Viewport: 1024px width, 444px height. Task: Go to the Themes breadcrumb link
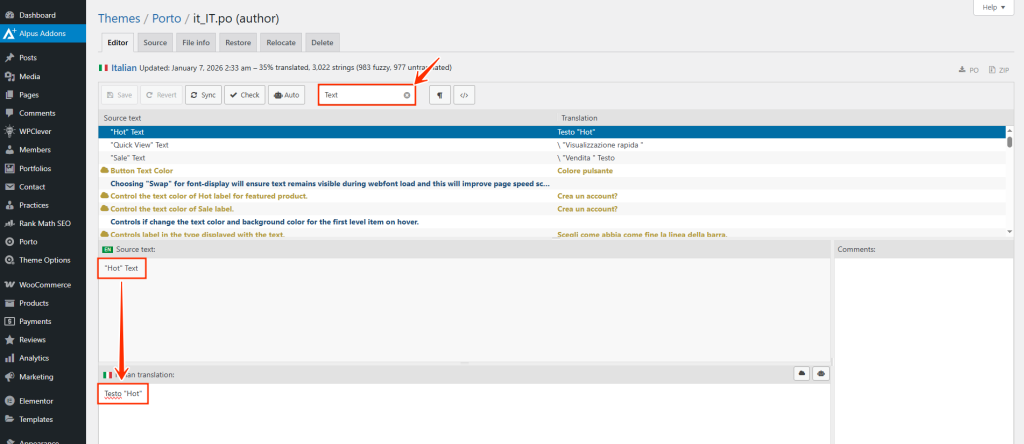(x=119, y=18)
